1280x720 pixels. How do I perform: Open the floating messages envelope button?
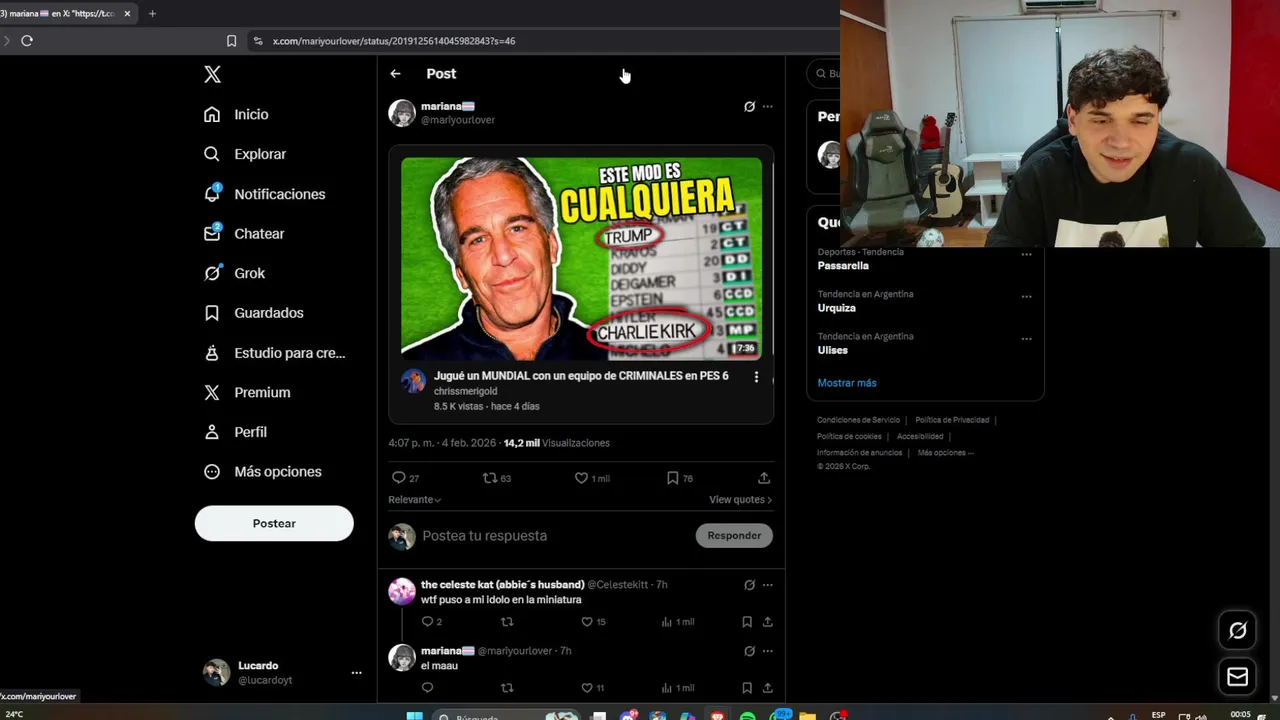click(x=1238, y=677)
